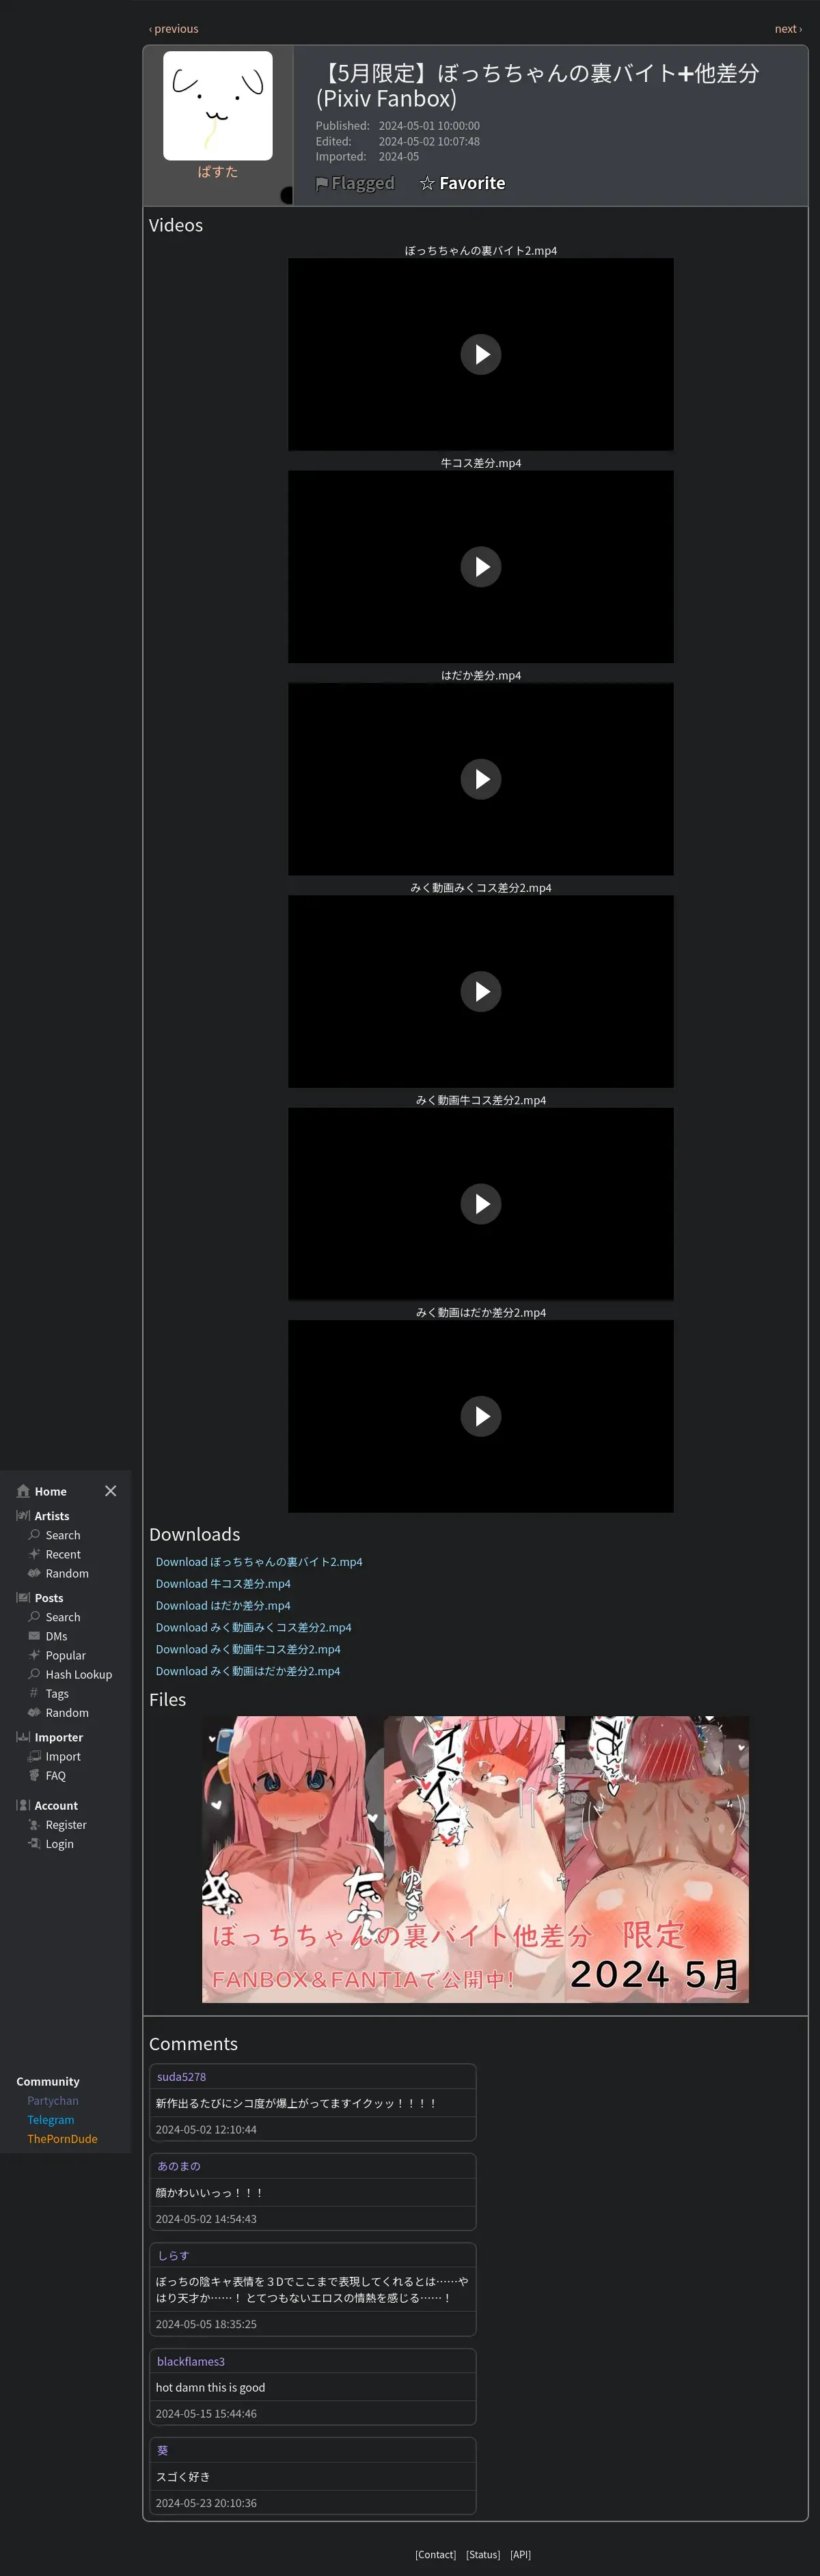Click the [Status] footer link
820x2576 pixels.
(483, 2554)
